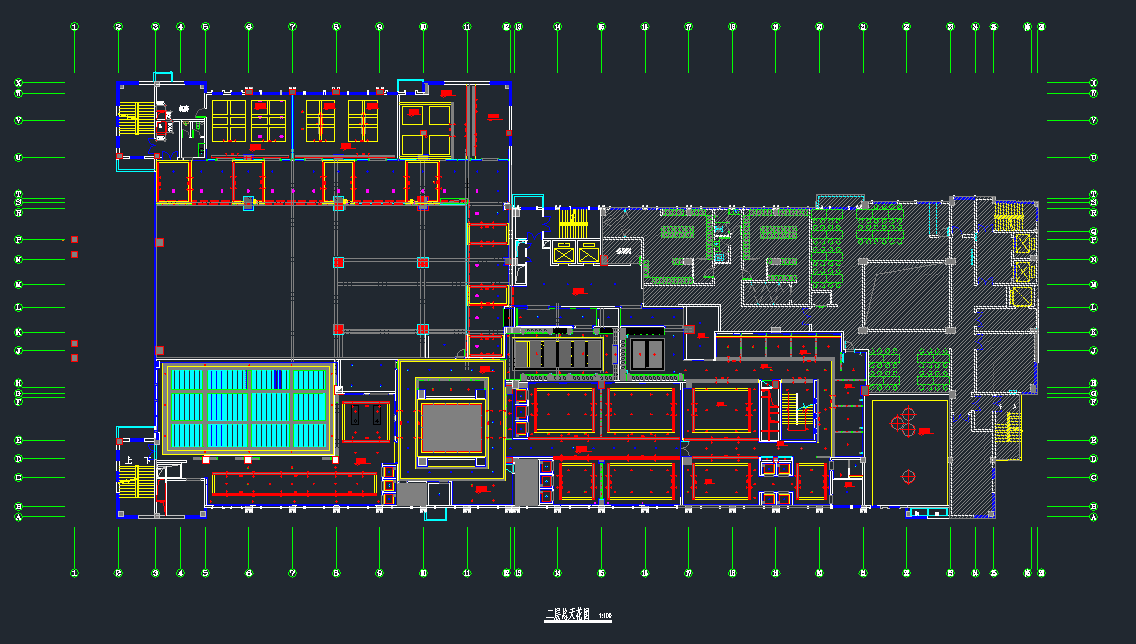This screenshot has height=644, width=1136.
Task: Click the 1:100 scale label beside title
Action: (x=605, y=616)
